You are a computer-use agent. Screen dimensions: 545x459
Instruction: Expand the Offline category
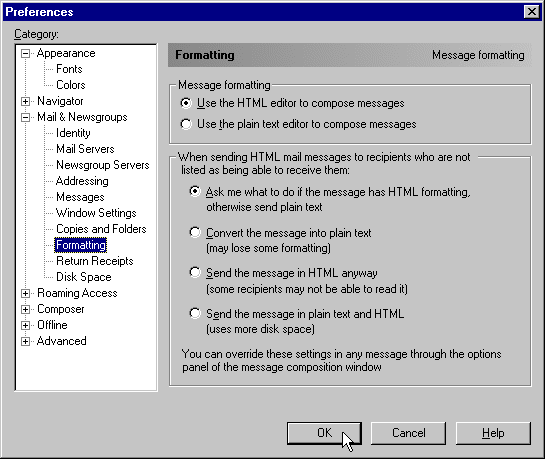[x=25, y=326]
